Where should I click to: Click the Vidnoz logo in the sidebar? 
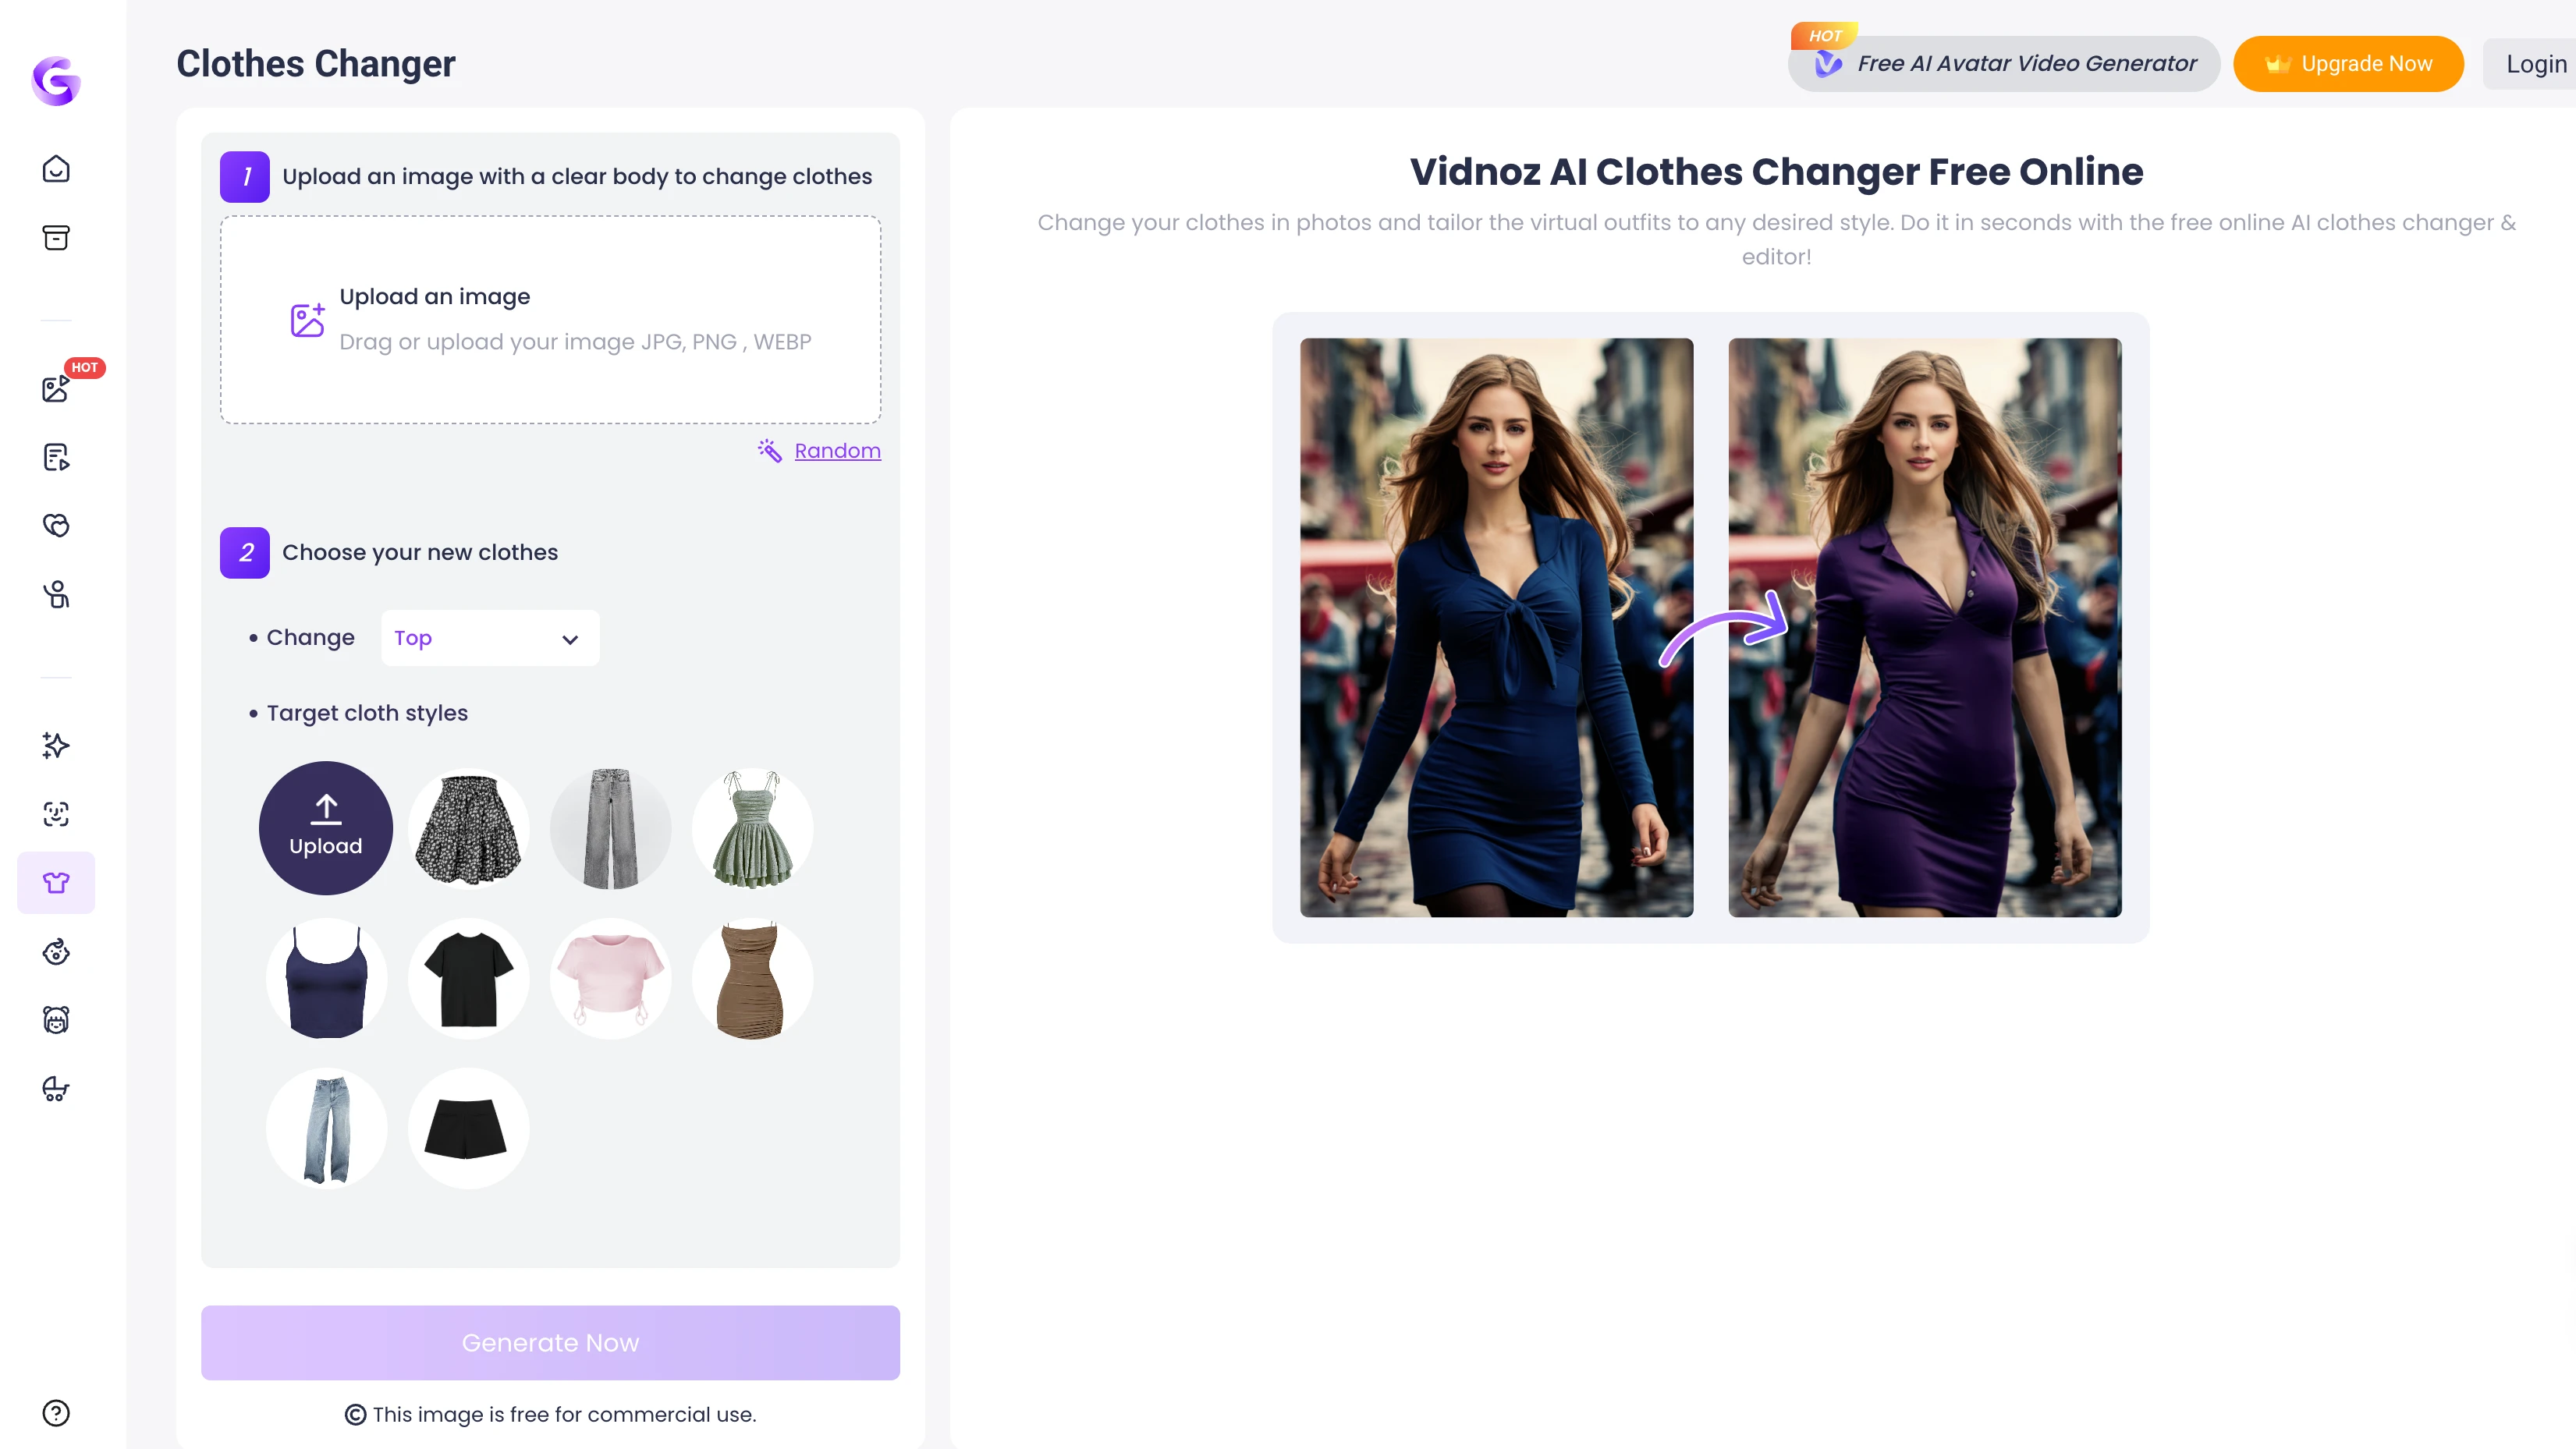click(56, 80)
